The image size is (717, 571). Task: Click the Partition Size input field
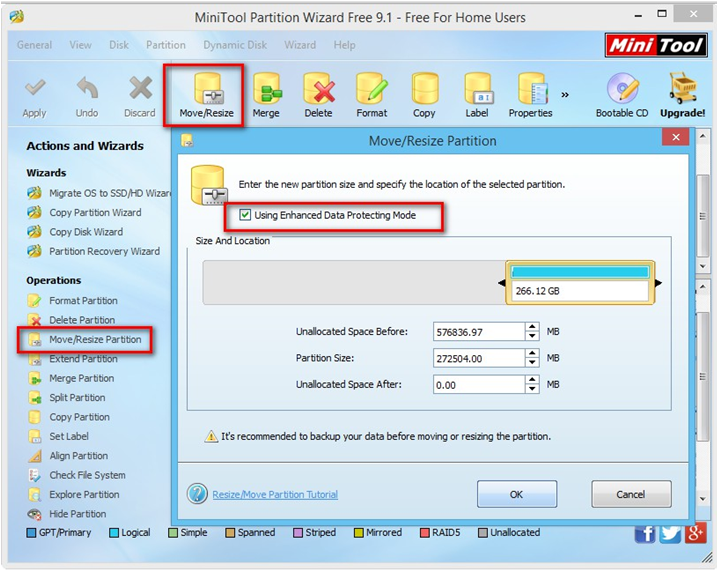(x=479, y=358)
